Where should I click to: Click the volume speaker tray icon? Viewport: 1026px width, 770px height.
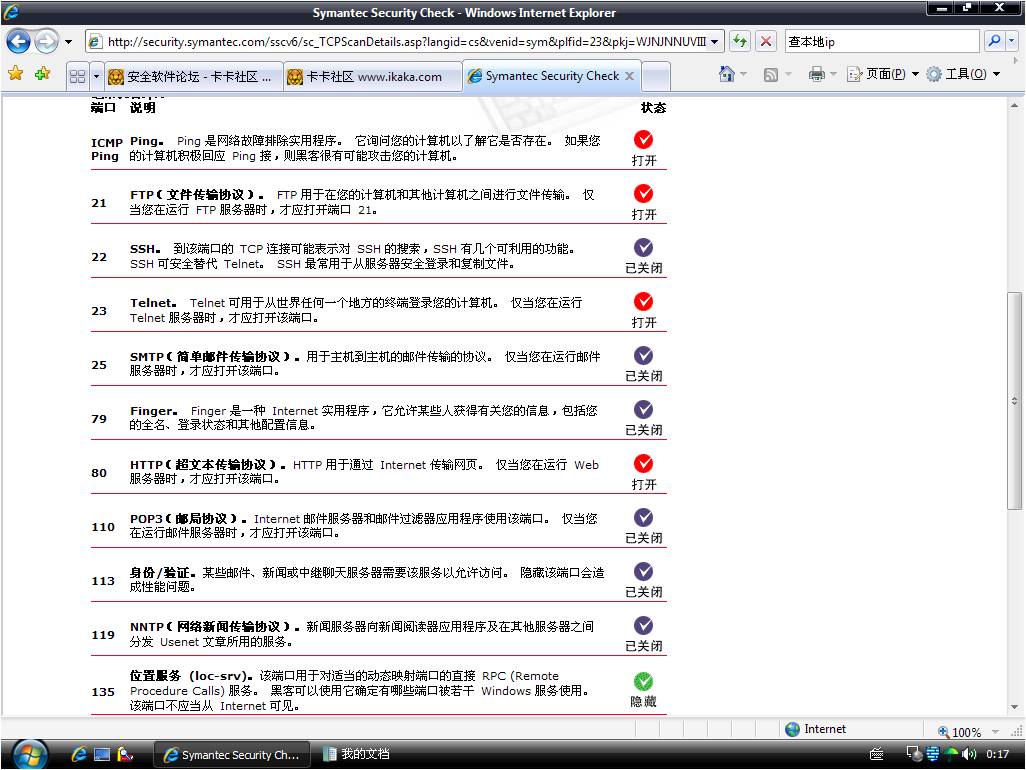pyautogui.click(x=969, y=754)
